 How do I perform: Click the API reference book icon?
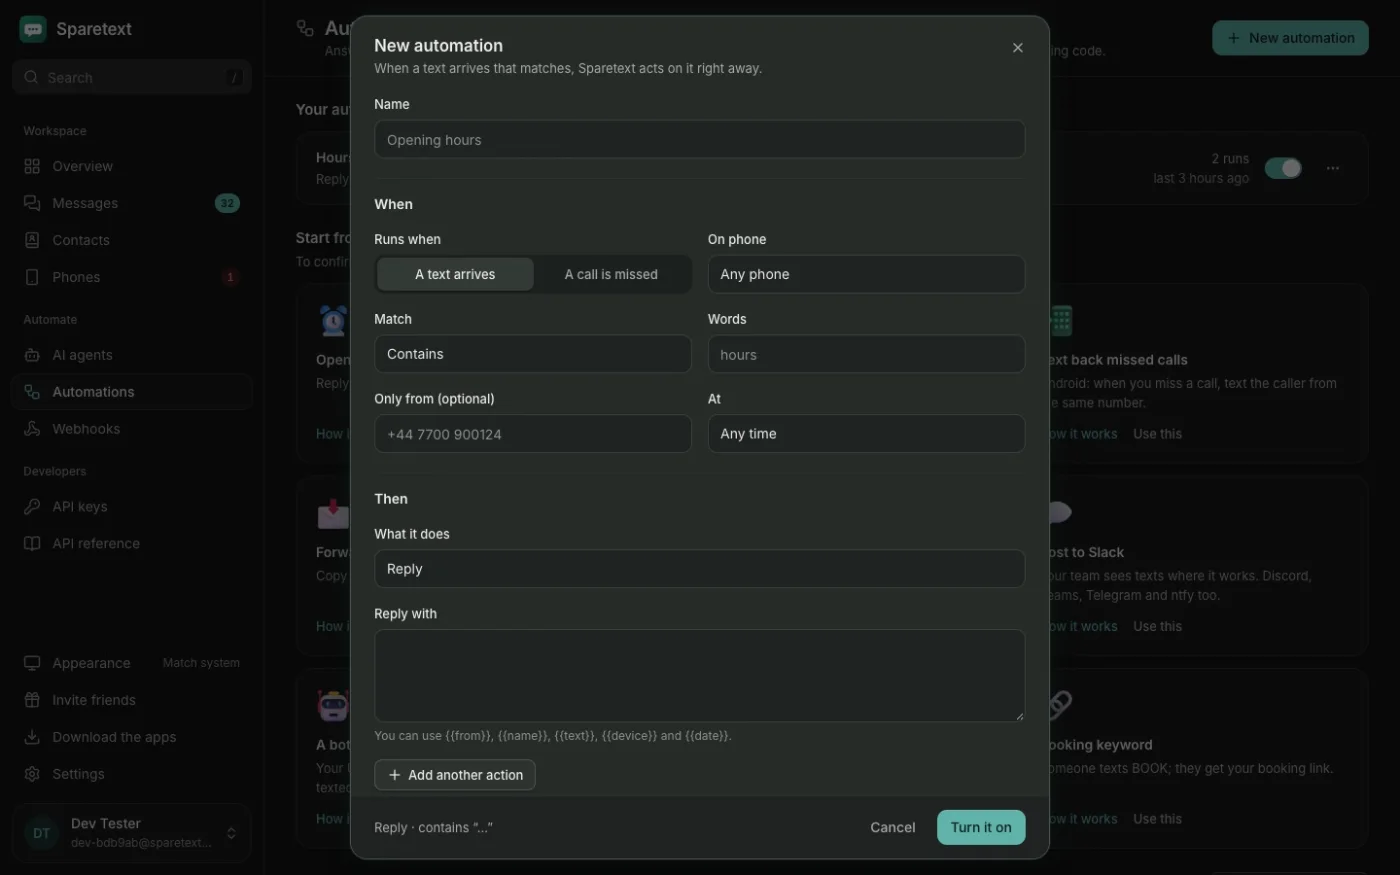pyautogui.click(x=32, y=544)
